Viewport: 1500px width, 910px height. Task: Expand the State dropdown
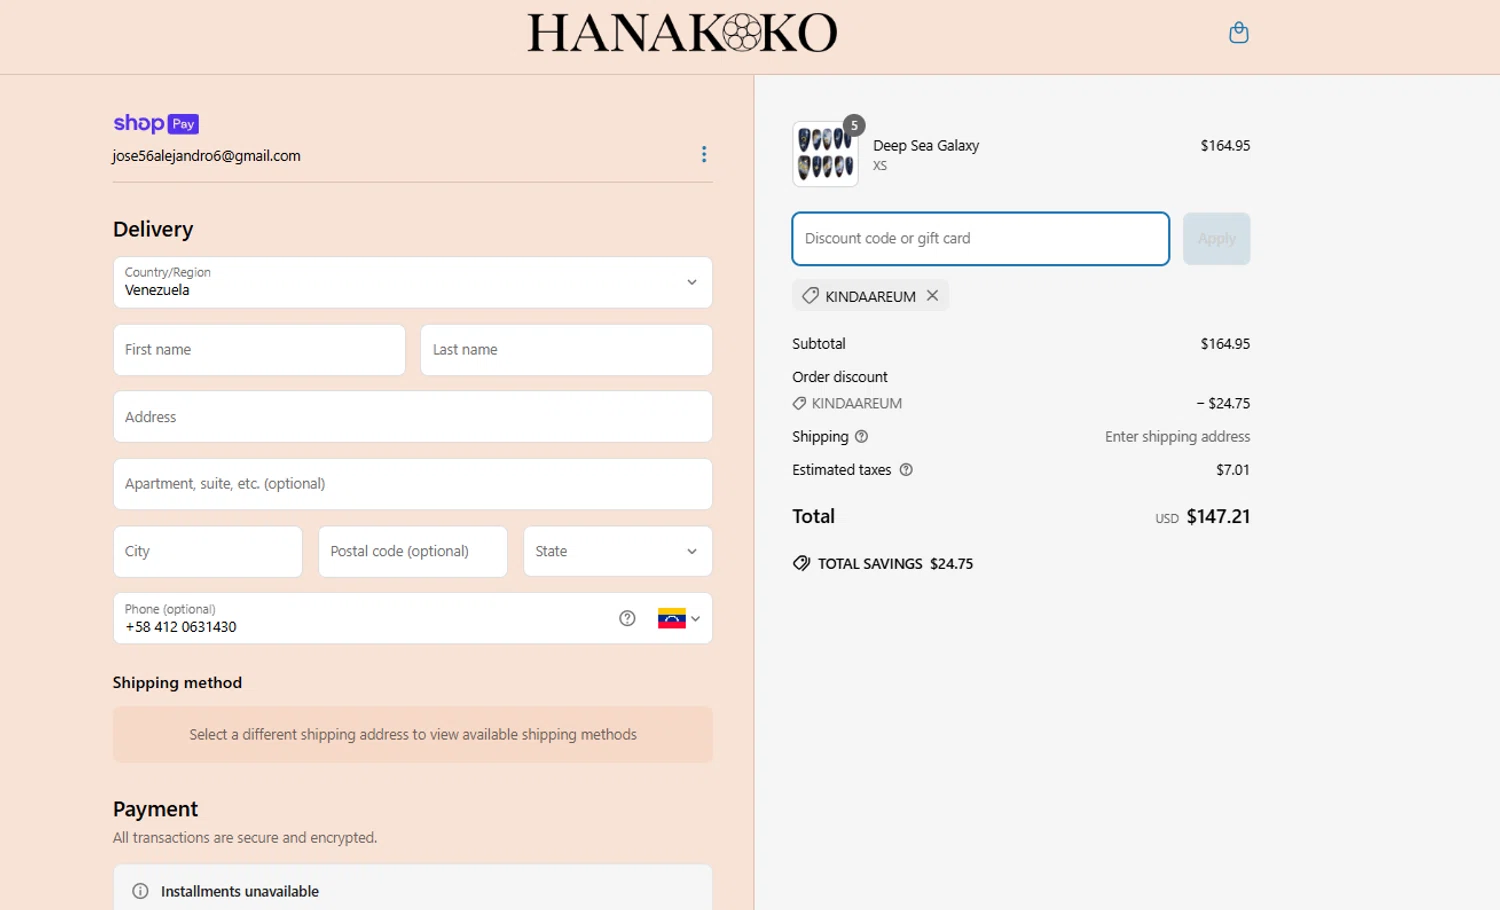[617, 551]
